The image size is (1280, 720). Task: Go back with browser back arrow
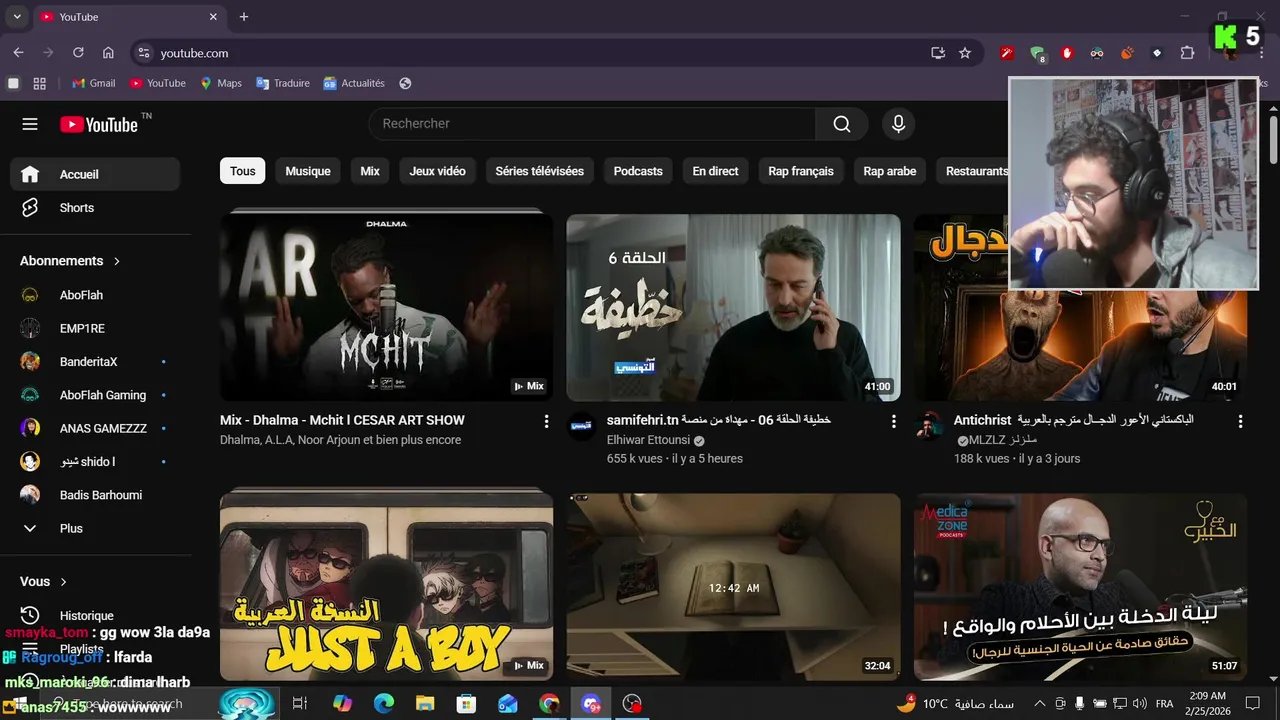click(18, 53)
